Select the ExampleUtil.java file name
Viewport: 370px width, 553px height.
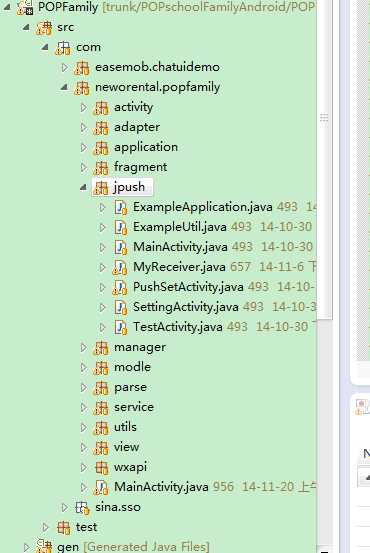coord(180,227)
